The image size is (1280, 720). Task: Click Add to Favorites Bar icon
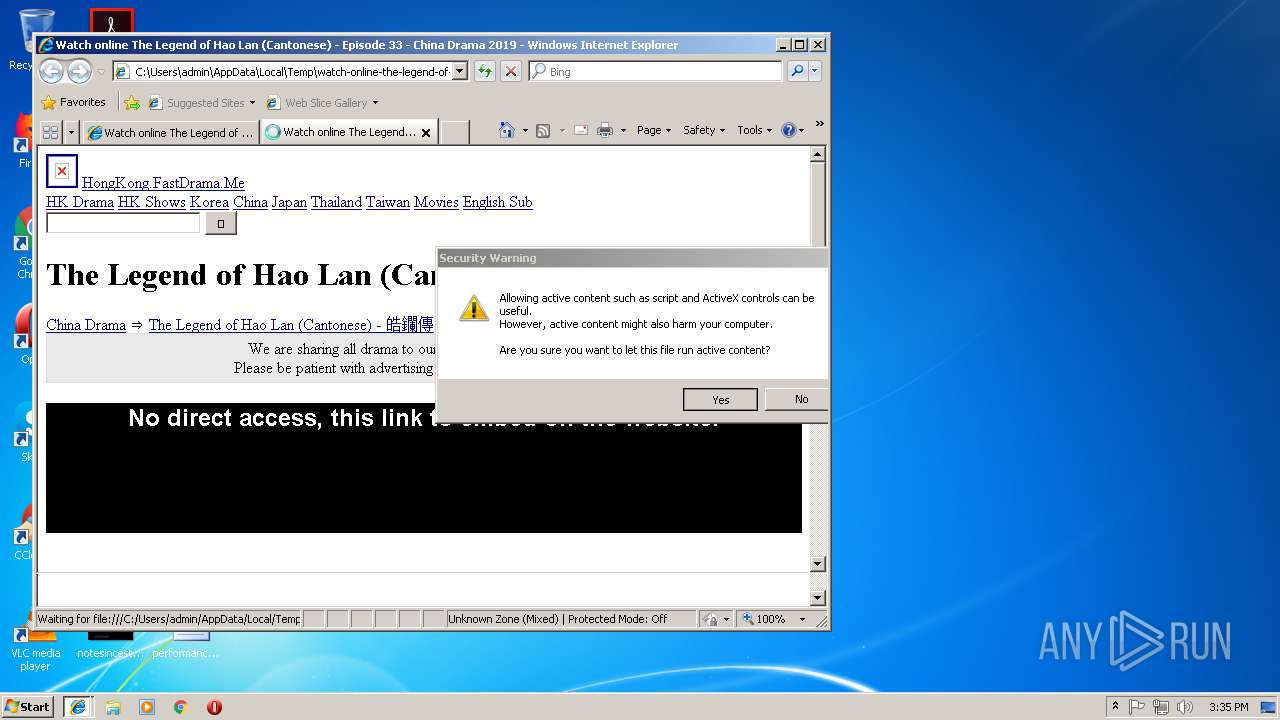point(132,102)
